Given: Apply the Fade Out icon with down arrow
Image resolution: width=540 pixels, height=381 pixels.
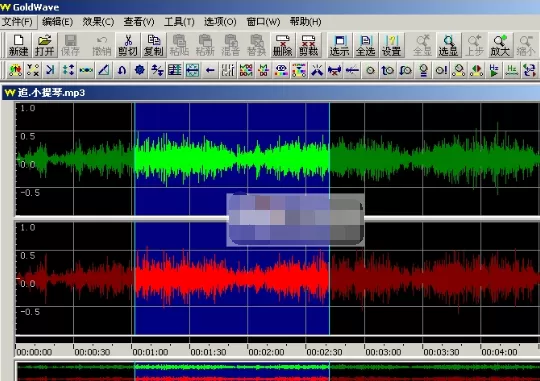Looking at the screenshot, I should 406,70.
